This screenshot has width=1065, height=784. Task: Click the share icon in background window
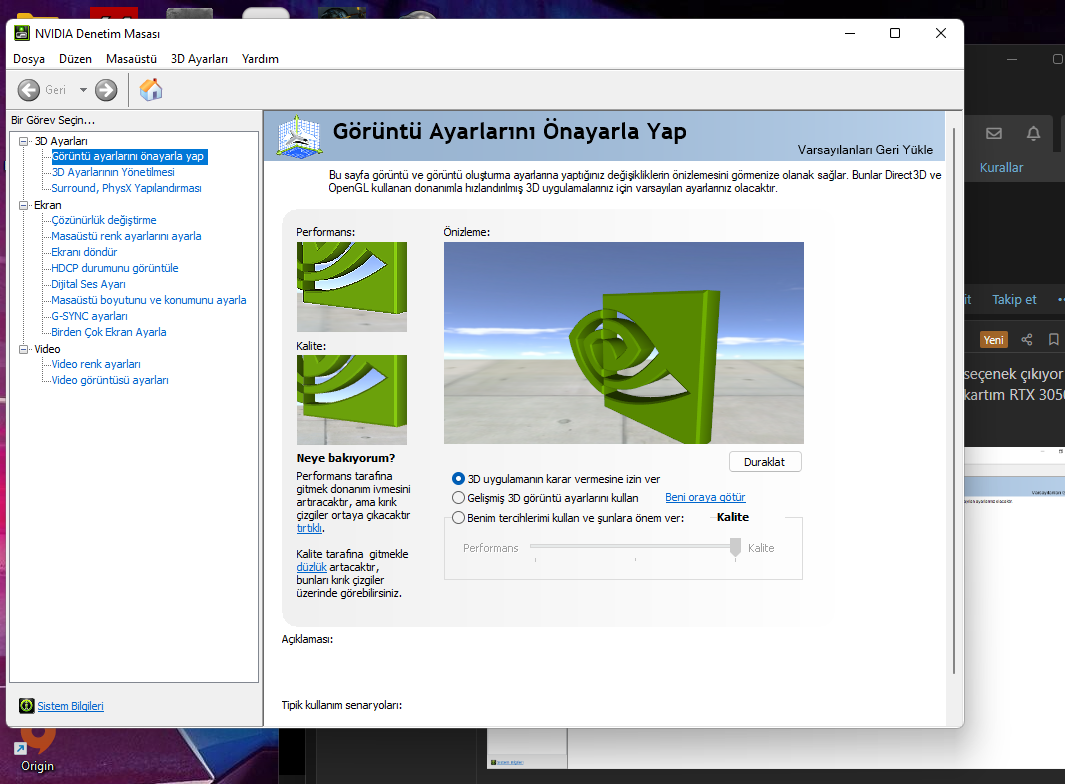point(1027,340)
